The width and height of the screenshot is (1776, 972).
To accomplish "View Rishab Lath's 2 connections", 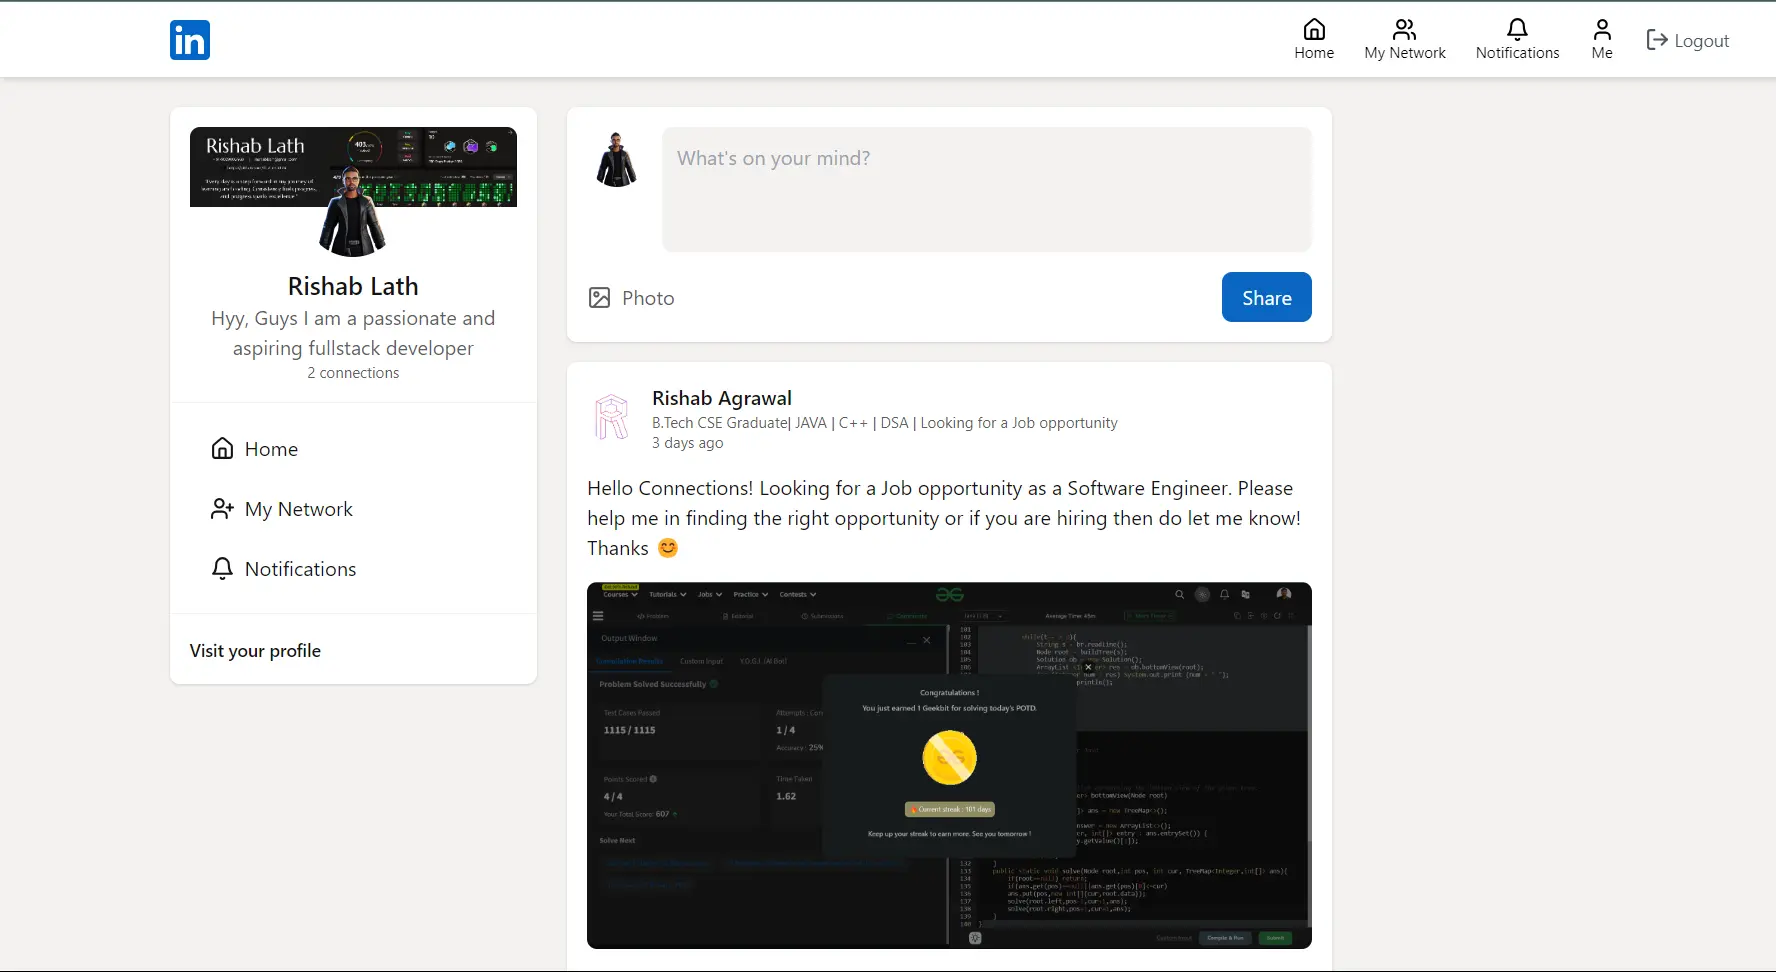I will [x=352, y=372].
